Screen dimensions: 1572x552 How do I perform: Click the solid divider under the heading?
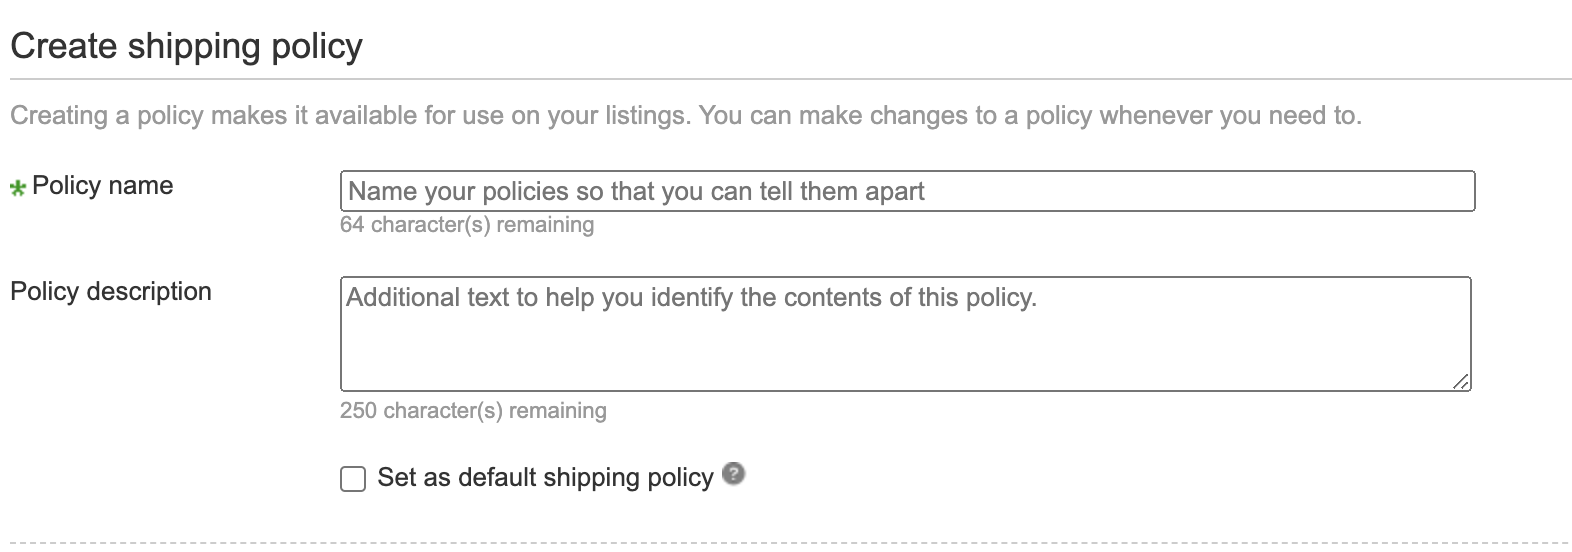coord(790,79)
